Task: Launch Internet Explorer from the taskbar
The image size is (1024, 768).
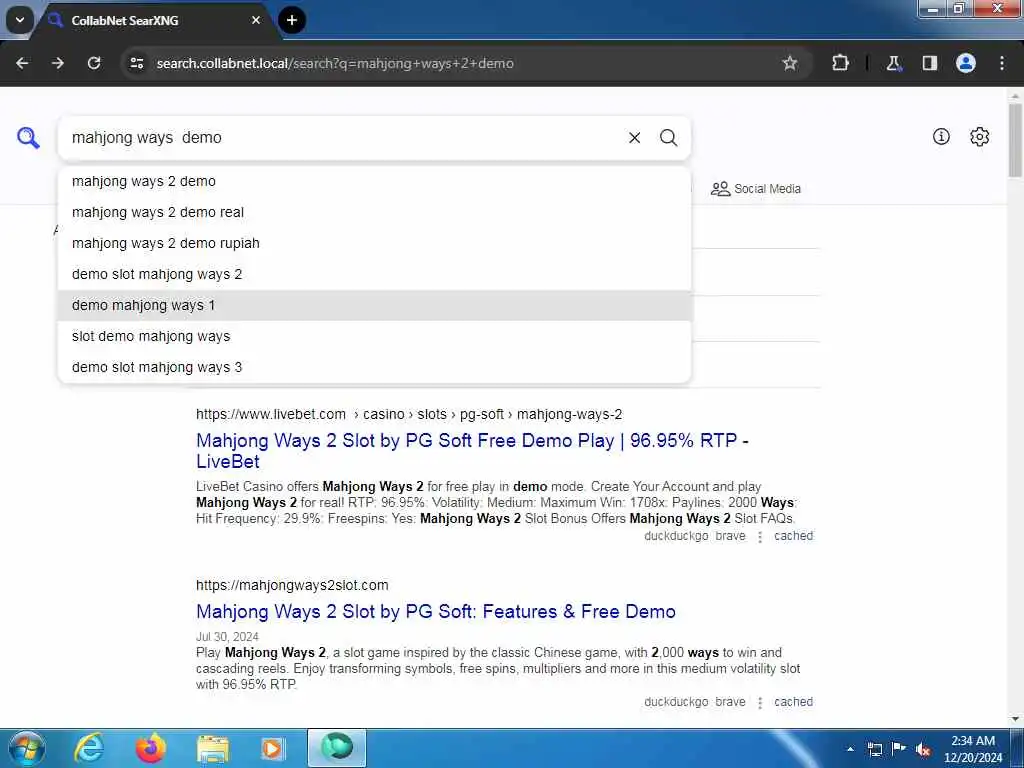Action: [88, 748]
